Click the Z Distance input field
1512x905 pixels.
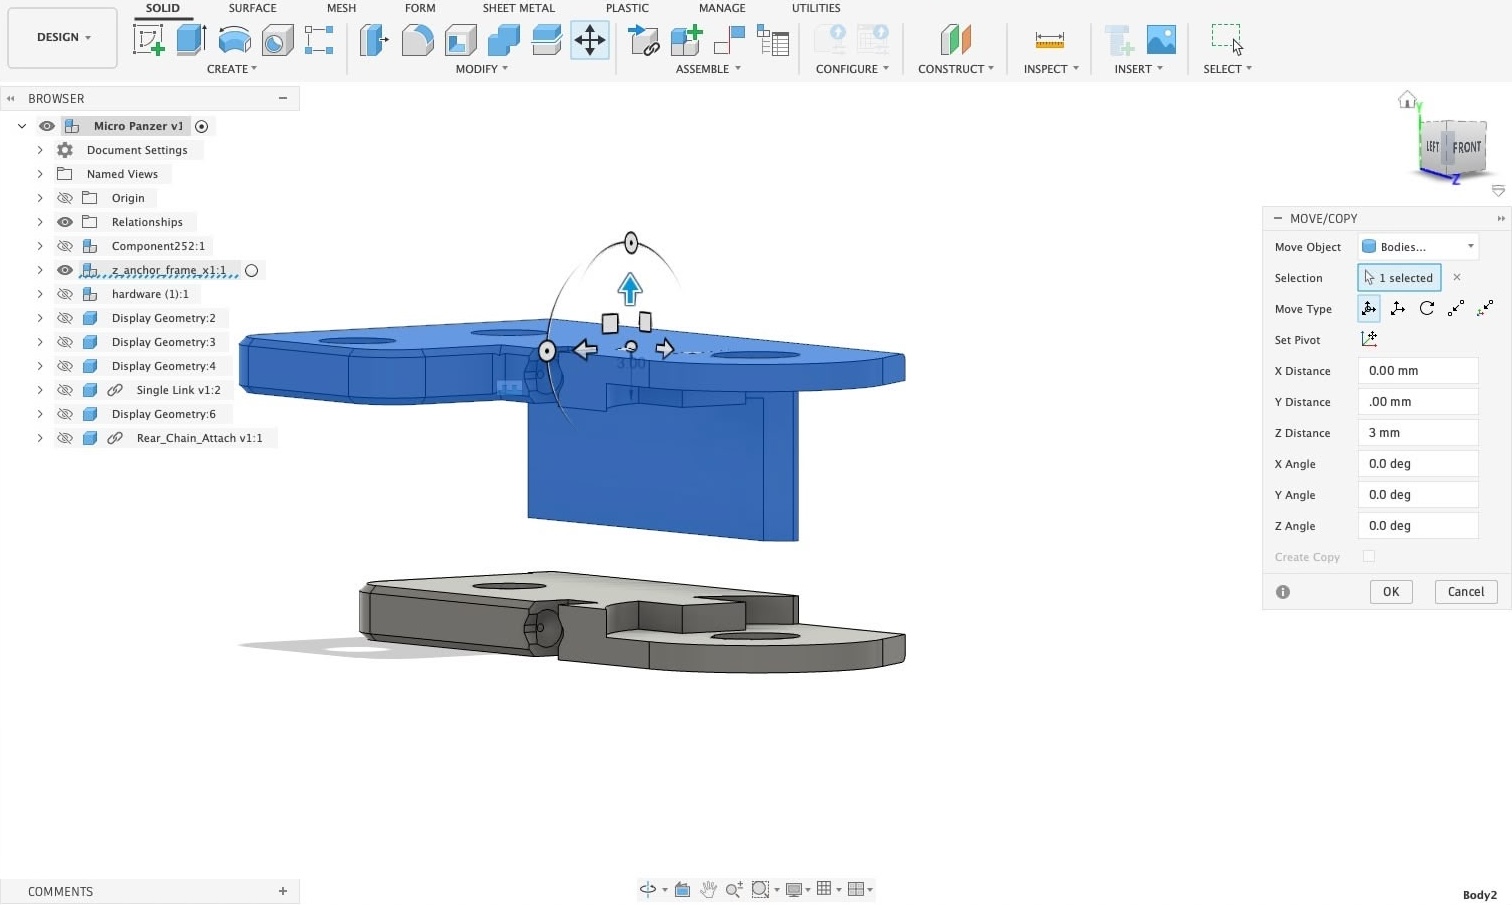tap(1418, 432)
